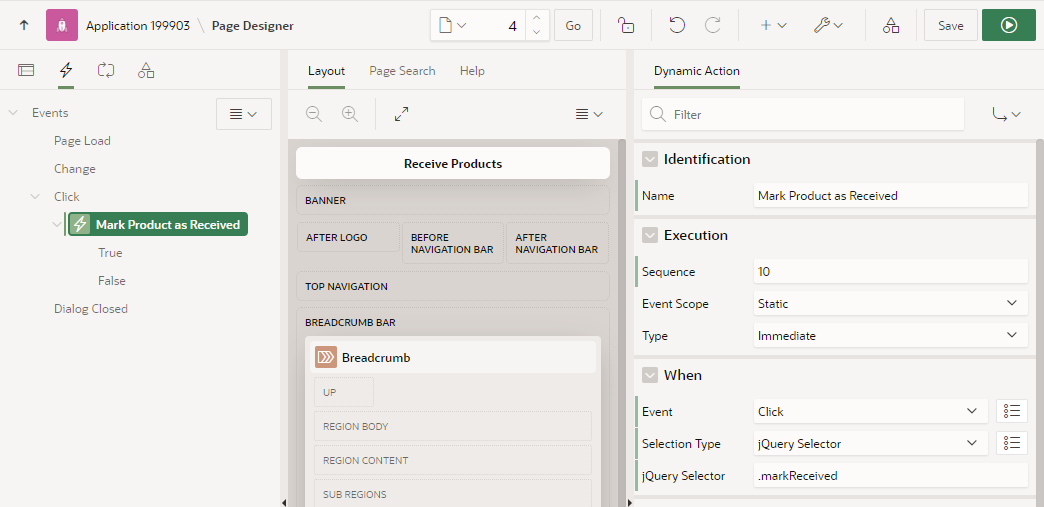Click the Name input field

coord(891,196)
